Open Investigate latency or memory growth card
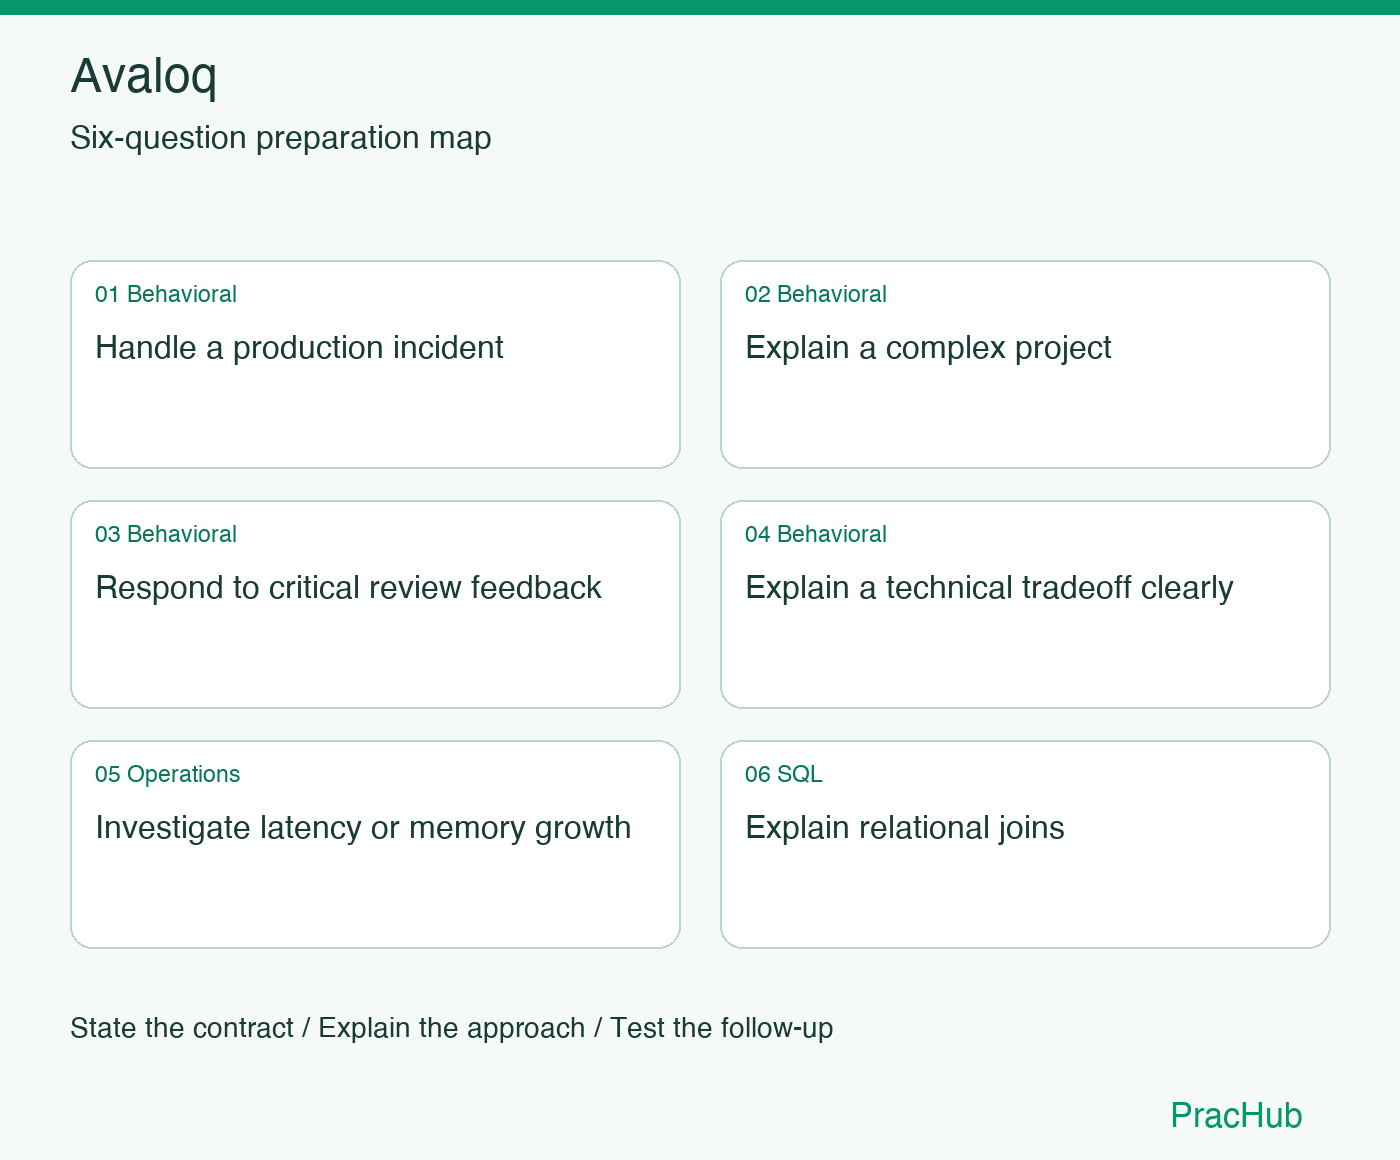This screenshot has width=1400, height=1160. (x=375, y=844)
